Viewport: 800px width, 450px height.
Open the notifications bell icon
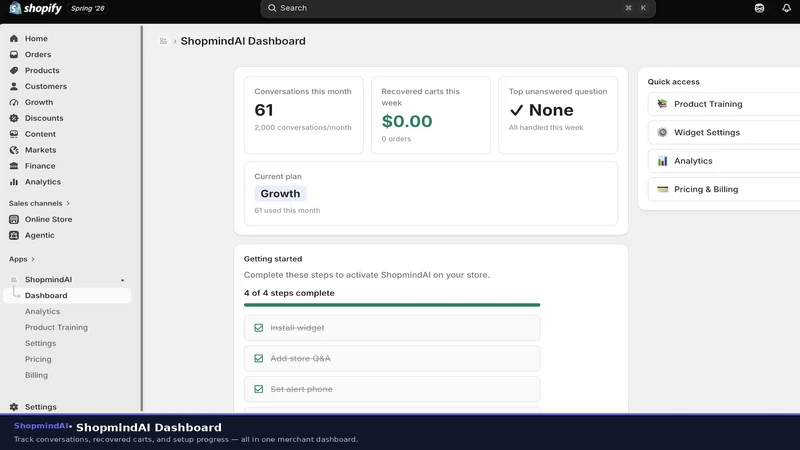(786, 8)
